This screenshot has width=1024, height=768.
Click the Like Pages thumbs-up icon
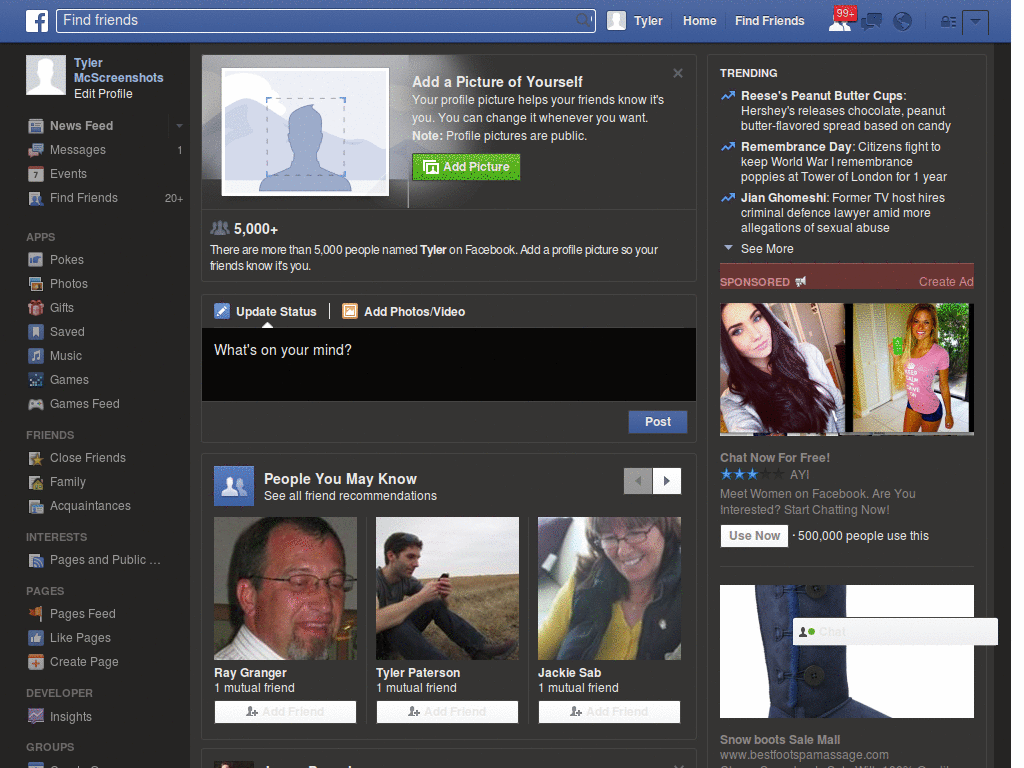pos(36,638)
